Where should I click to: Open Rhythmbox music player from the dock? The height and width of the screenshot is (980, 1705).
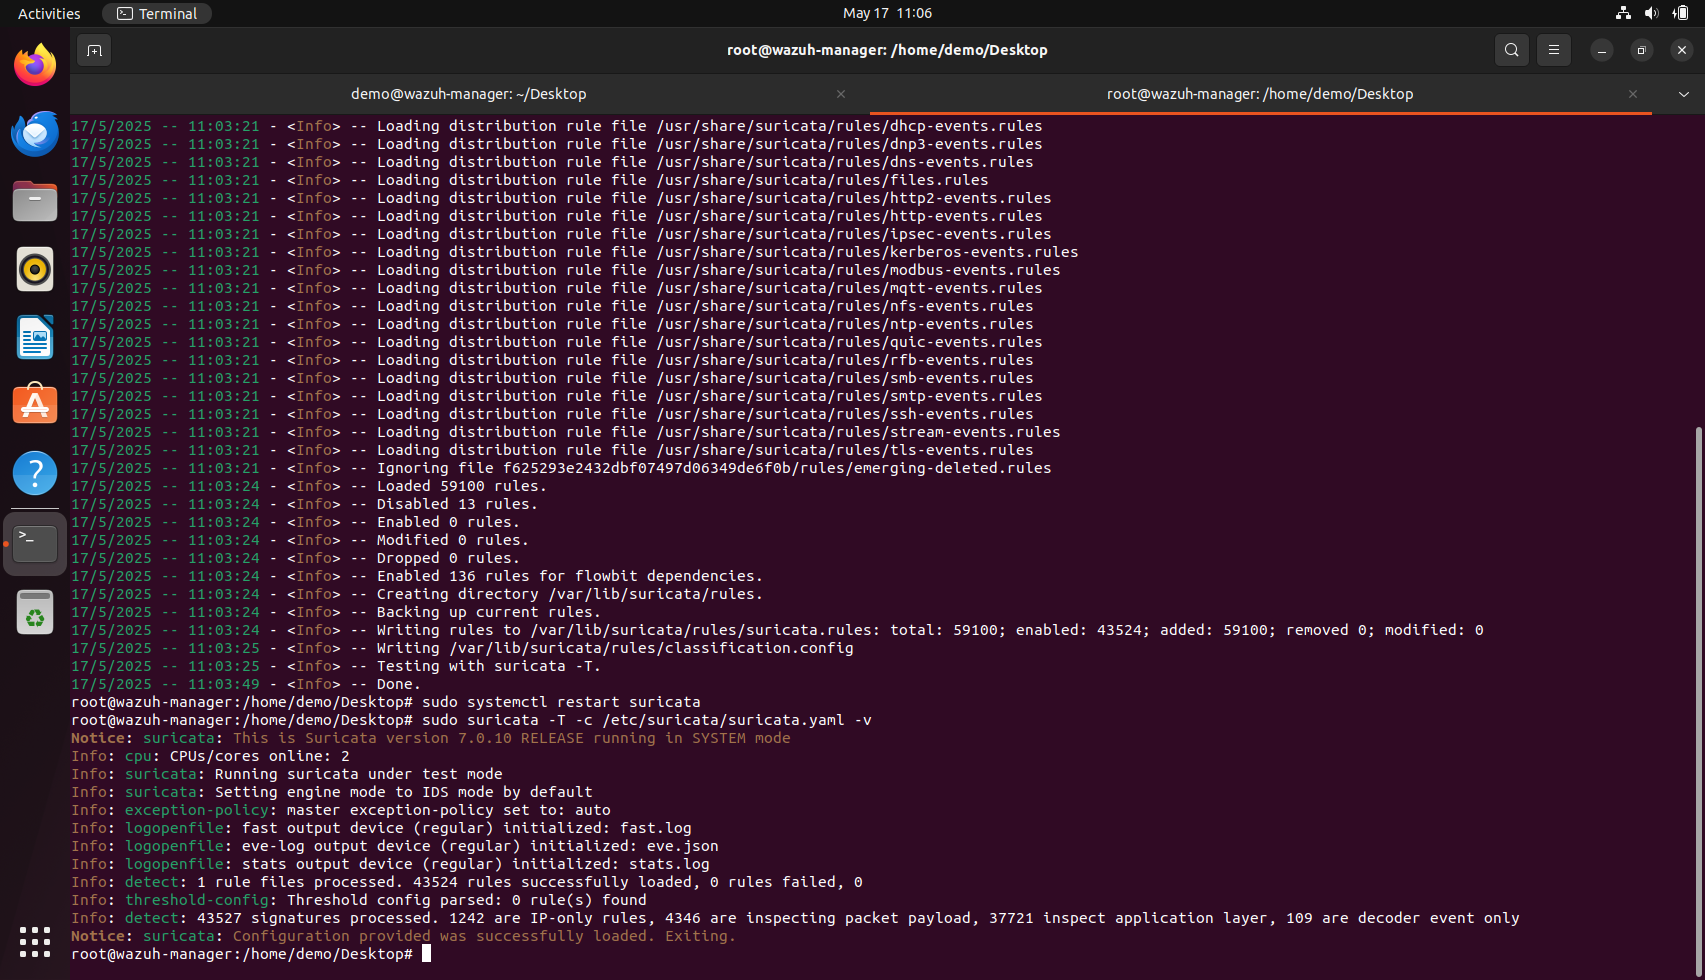[35, 269]
